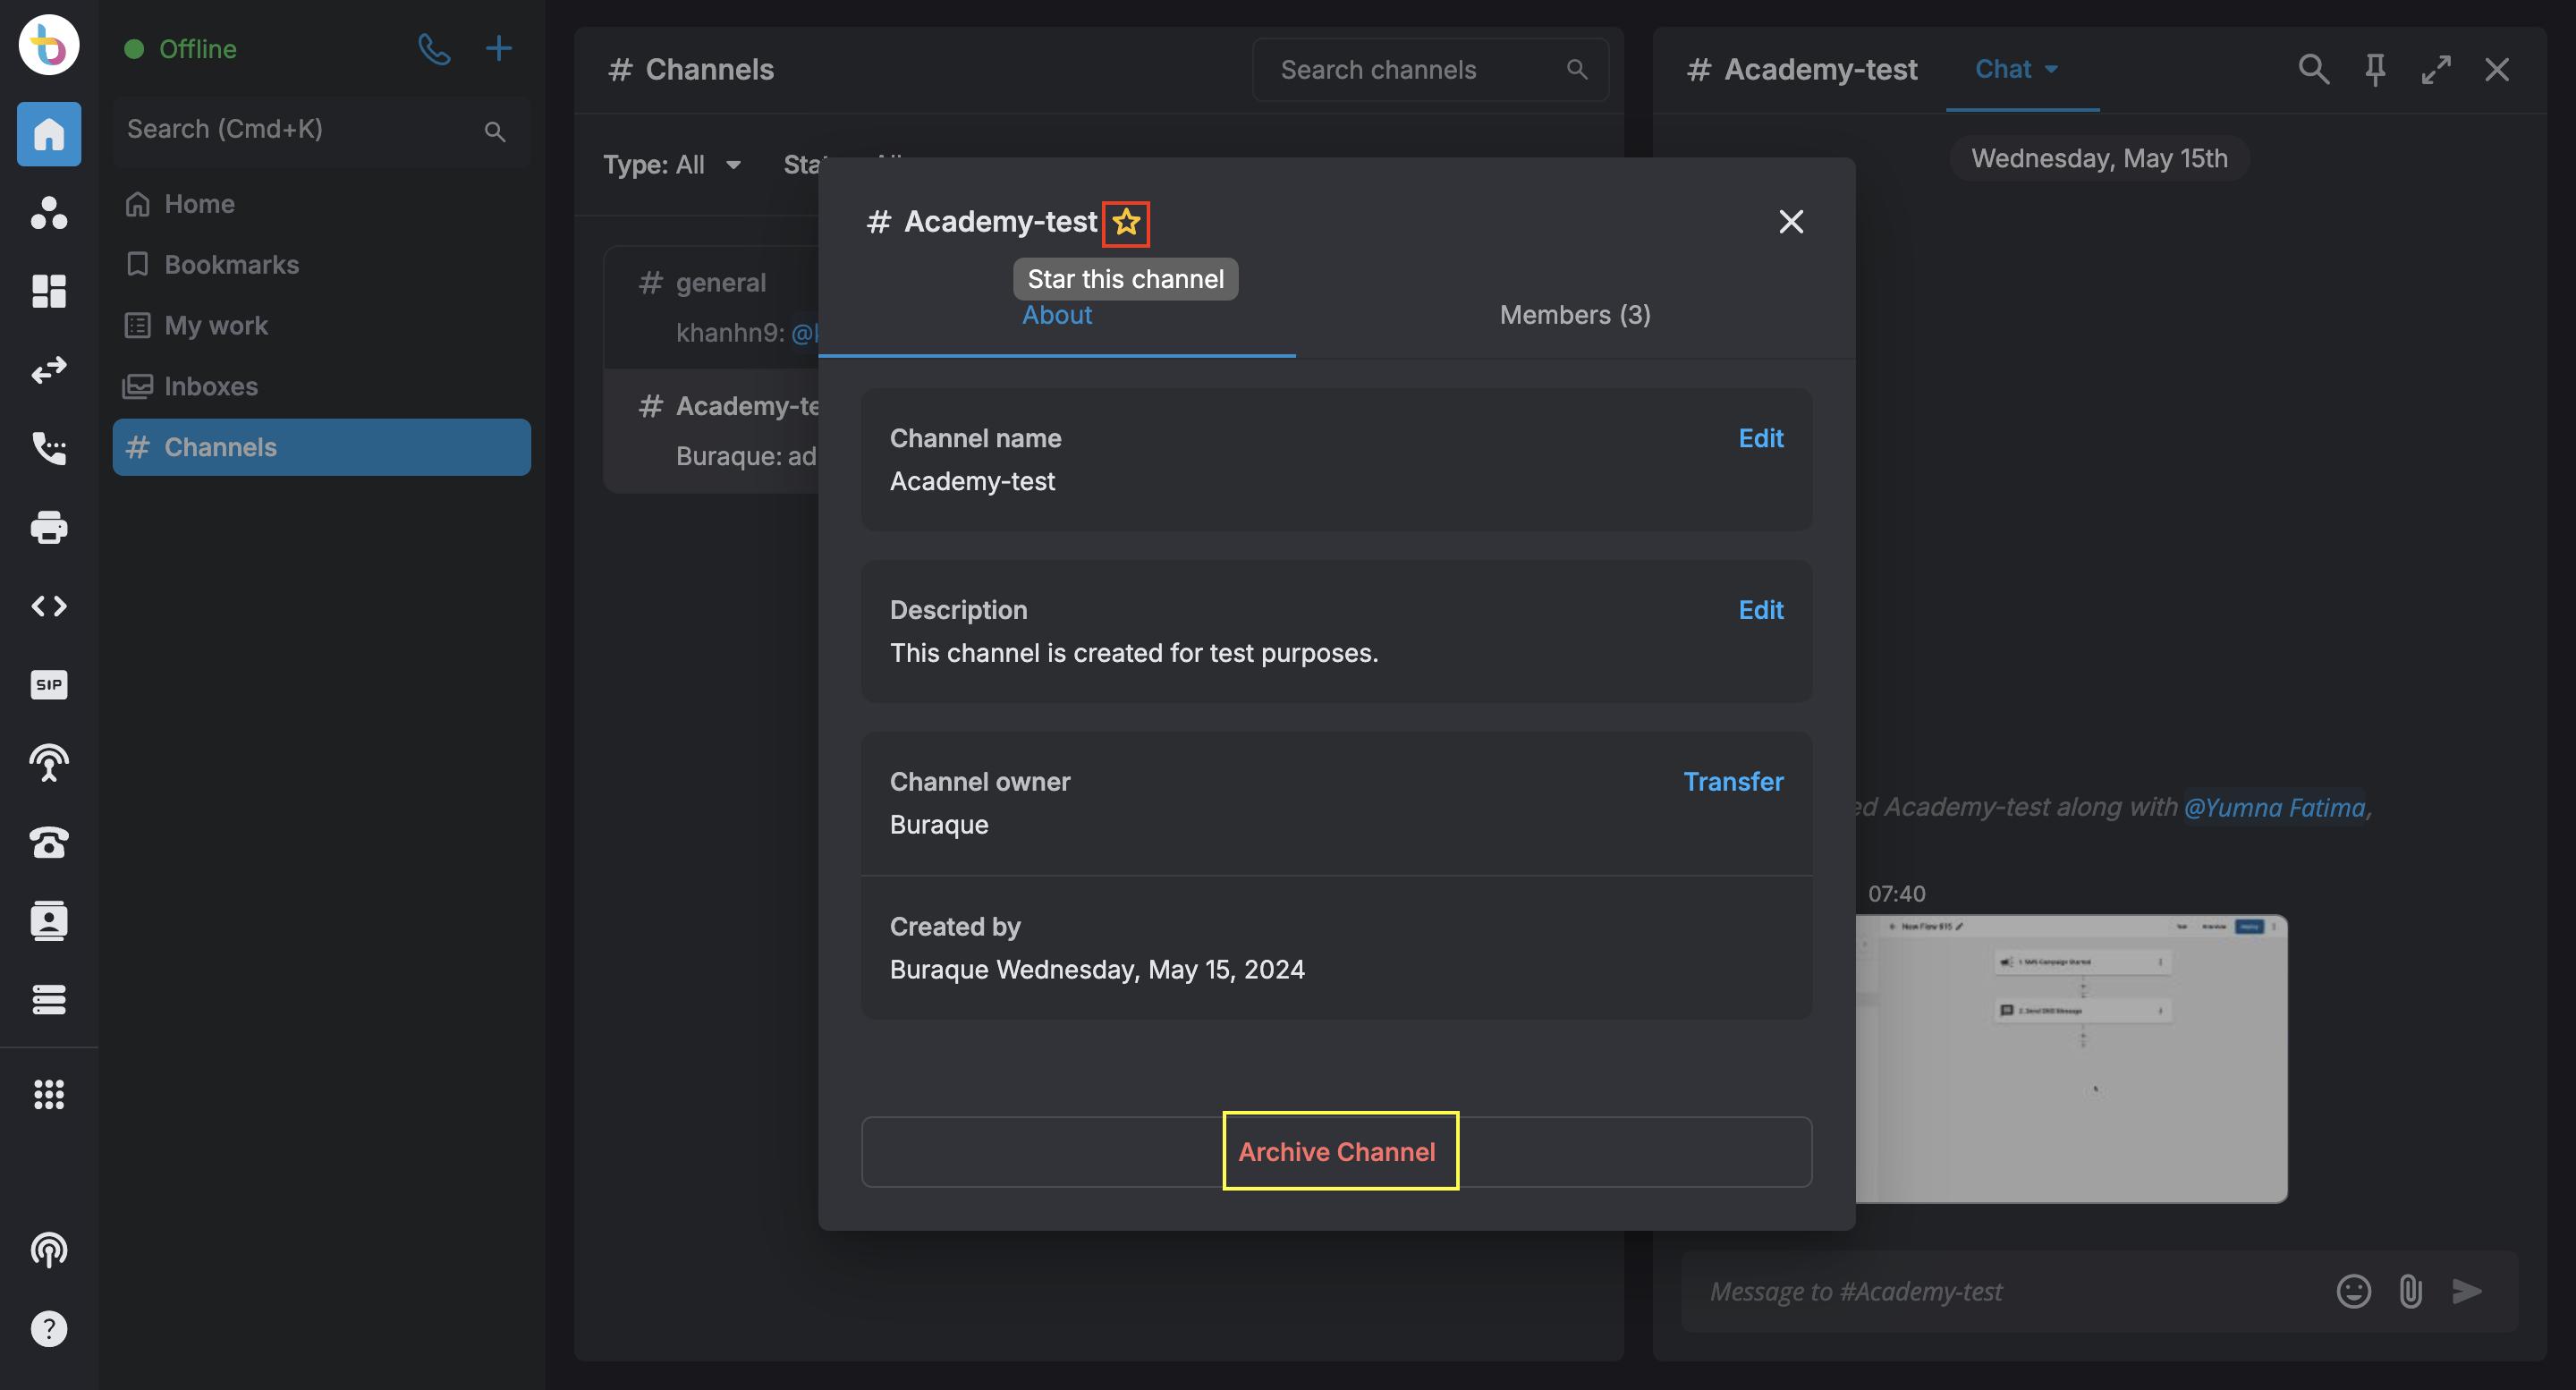Click the stacked storage icon
The height and width of the screenshot is (1390, 2576).
pos(49,999)
